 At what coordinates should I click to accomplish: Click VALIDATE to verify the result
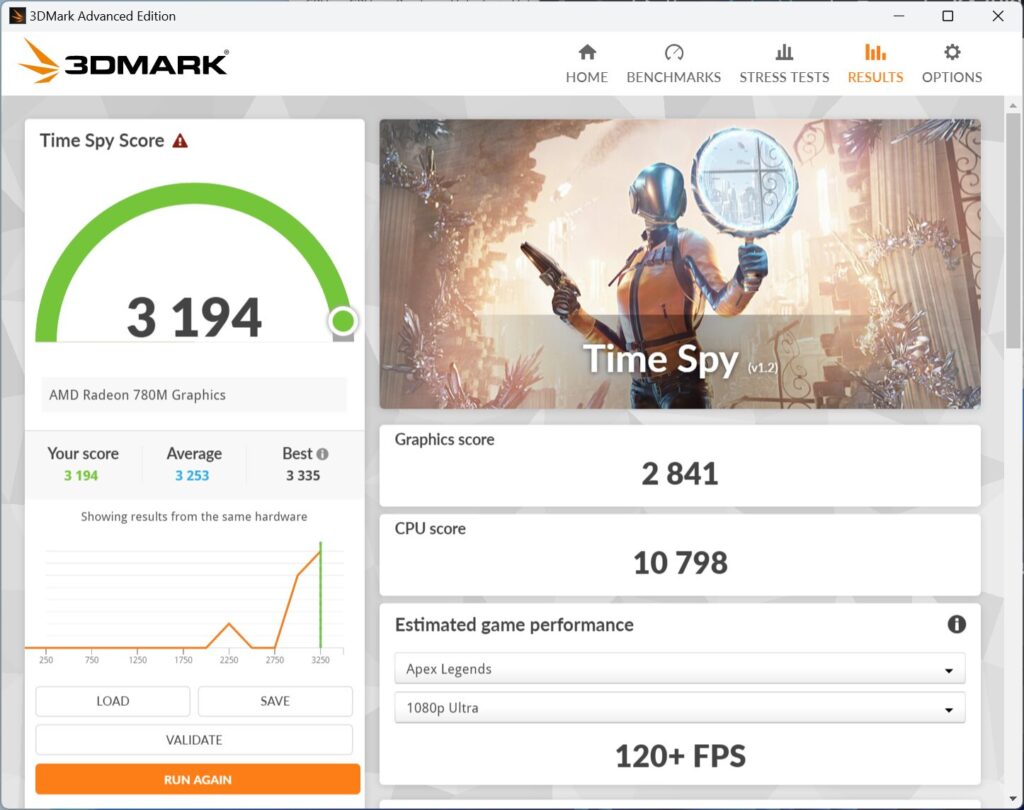coord(194,740)
